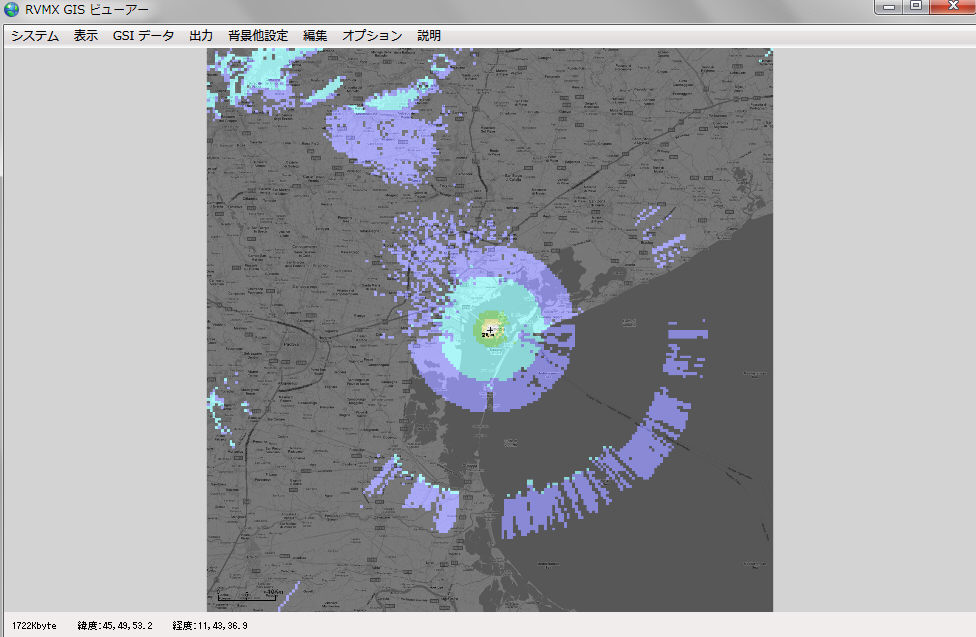Screen dimensions: 976x637
Task: Click the 経度 longitude readout in status bar
Action: click(209, 626)
